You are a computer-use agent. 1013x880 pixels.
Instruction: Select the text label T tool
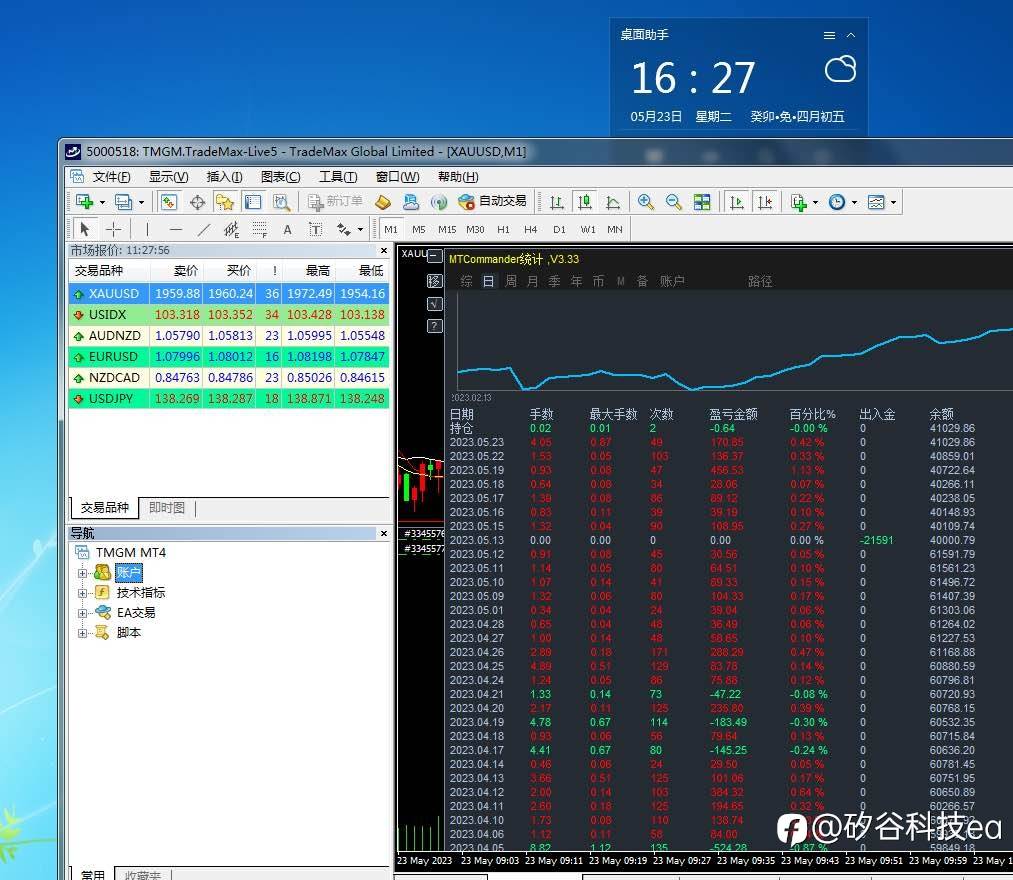coord(315,229)
